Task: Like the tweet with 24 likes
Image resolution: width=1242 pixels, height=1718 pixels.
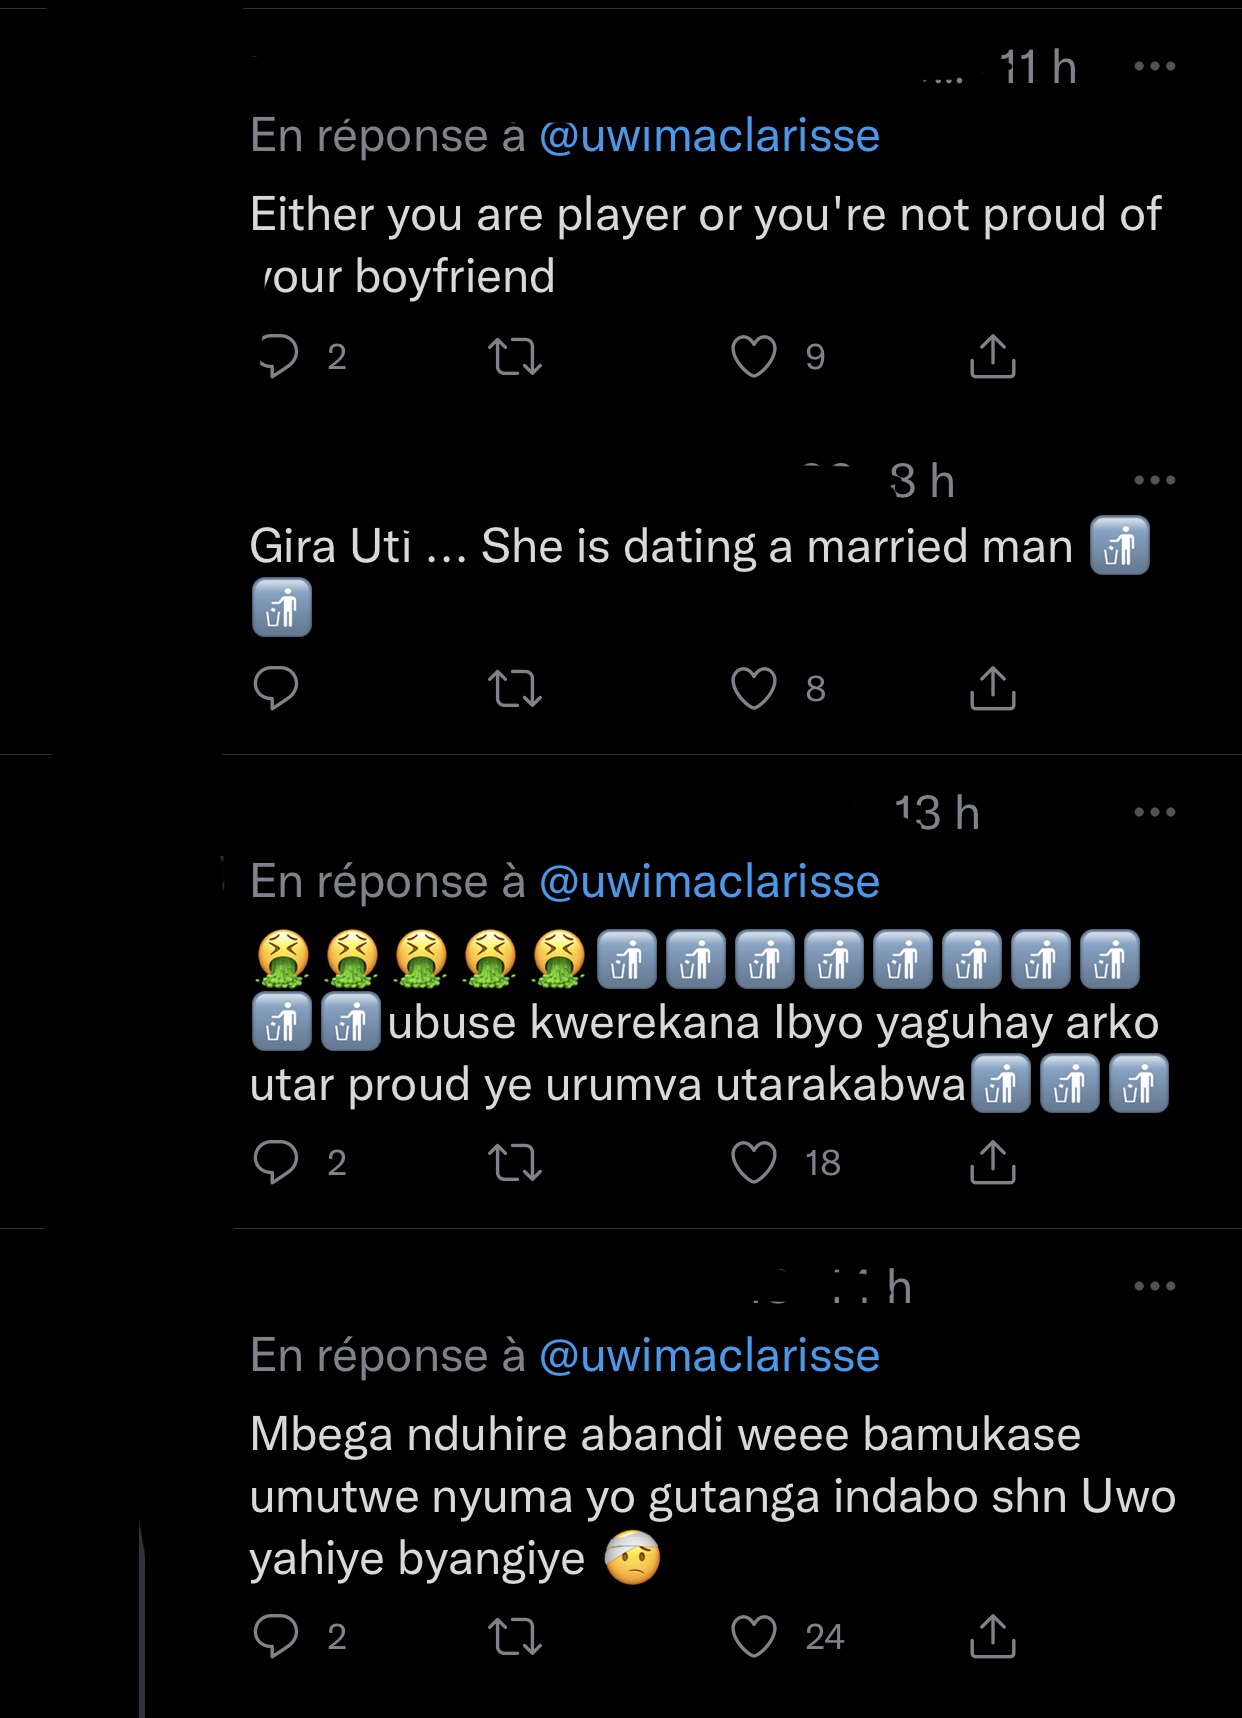Action: click(x=754, y=1636)
